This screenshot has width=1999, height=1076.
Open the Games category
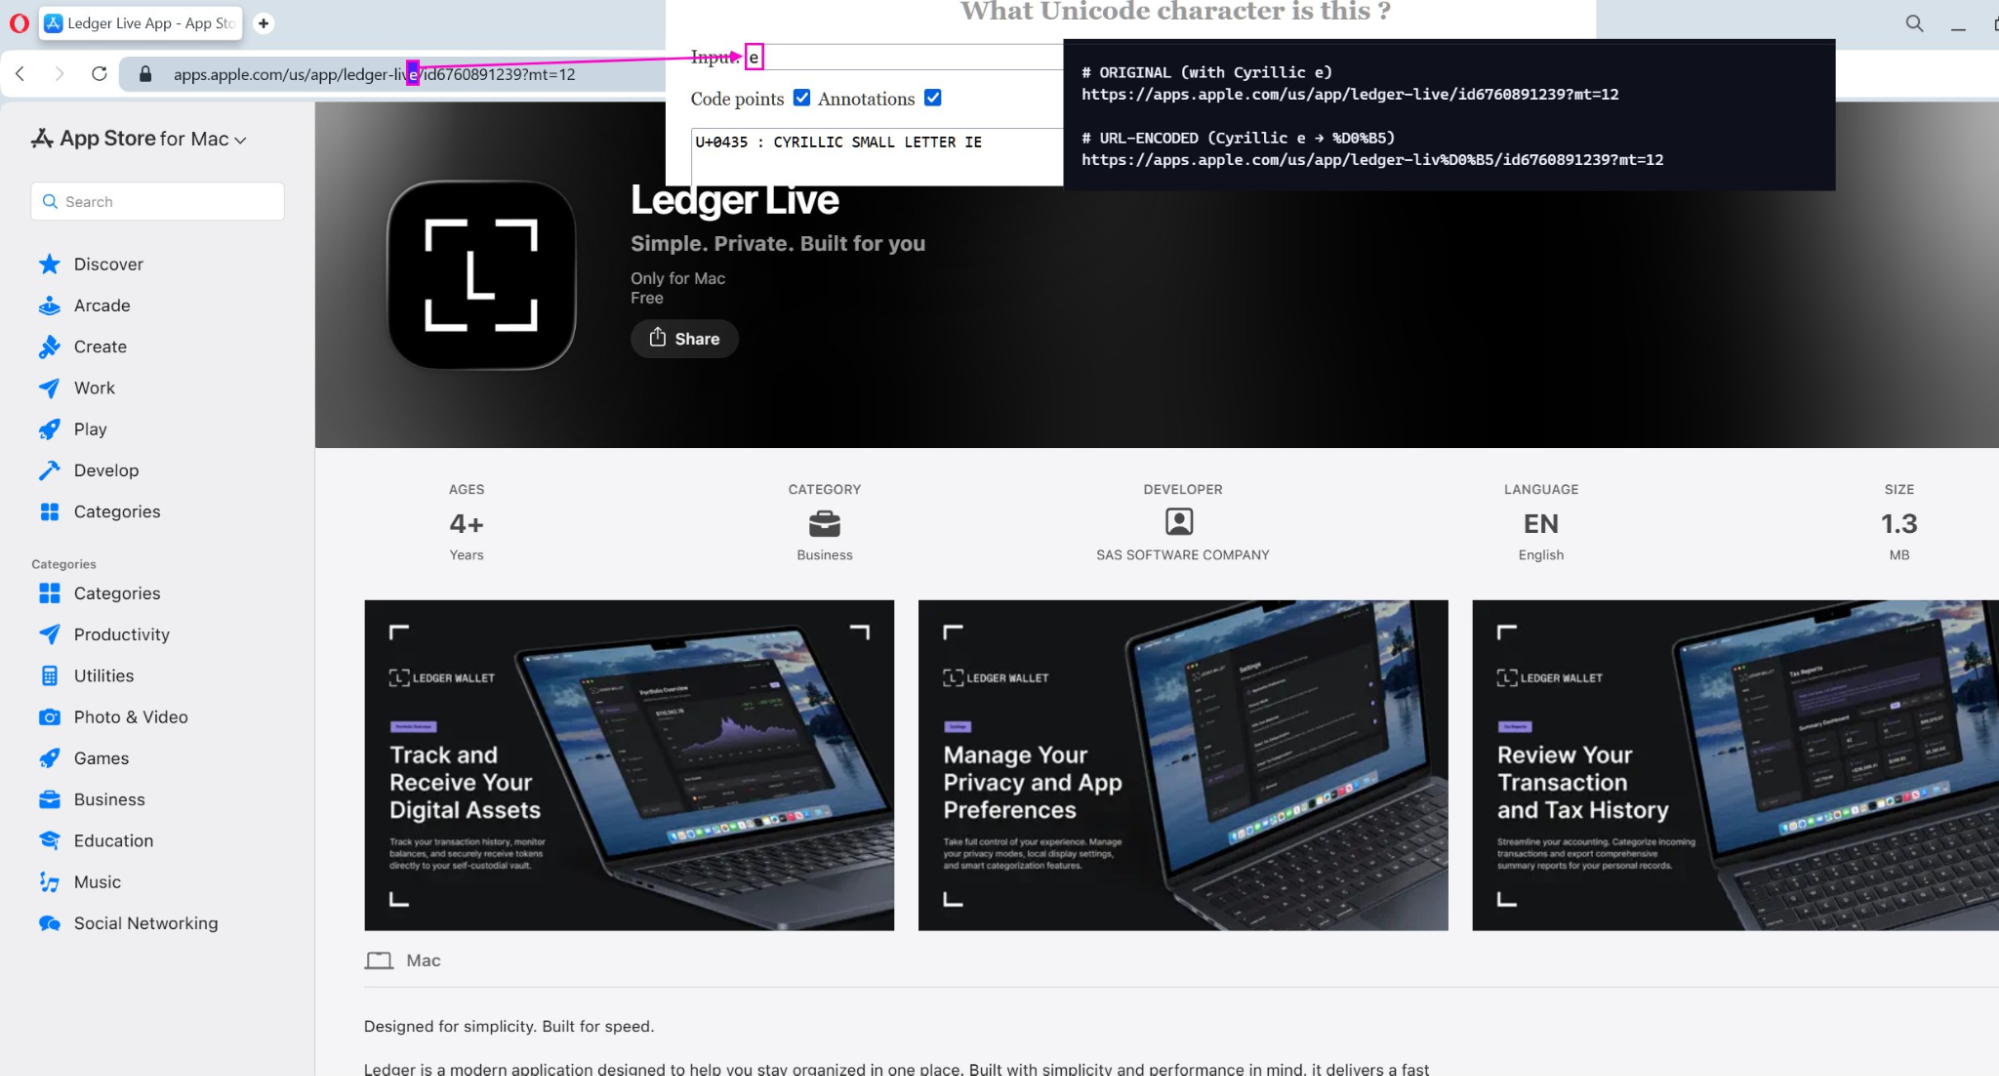click(x=99, y=758)
